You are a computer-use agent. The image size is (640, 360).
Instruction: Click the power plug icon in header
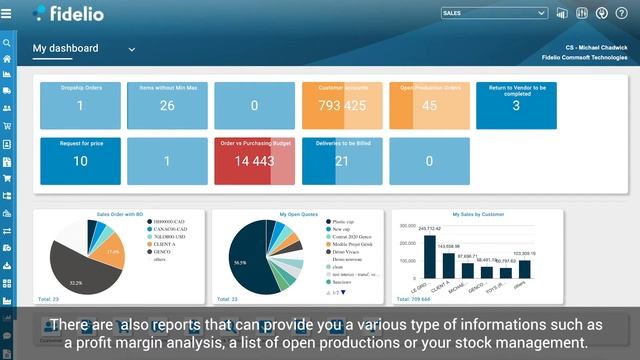coord(602,13)
